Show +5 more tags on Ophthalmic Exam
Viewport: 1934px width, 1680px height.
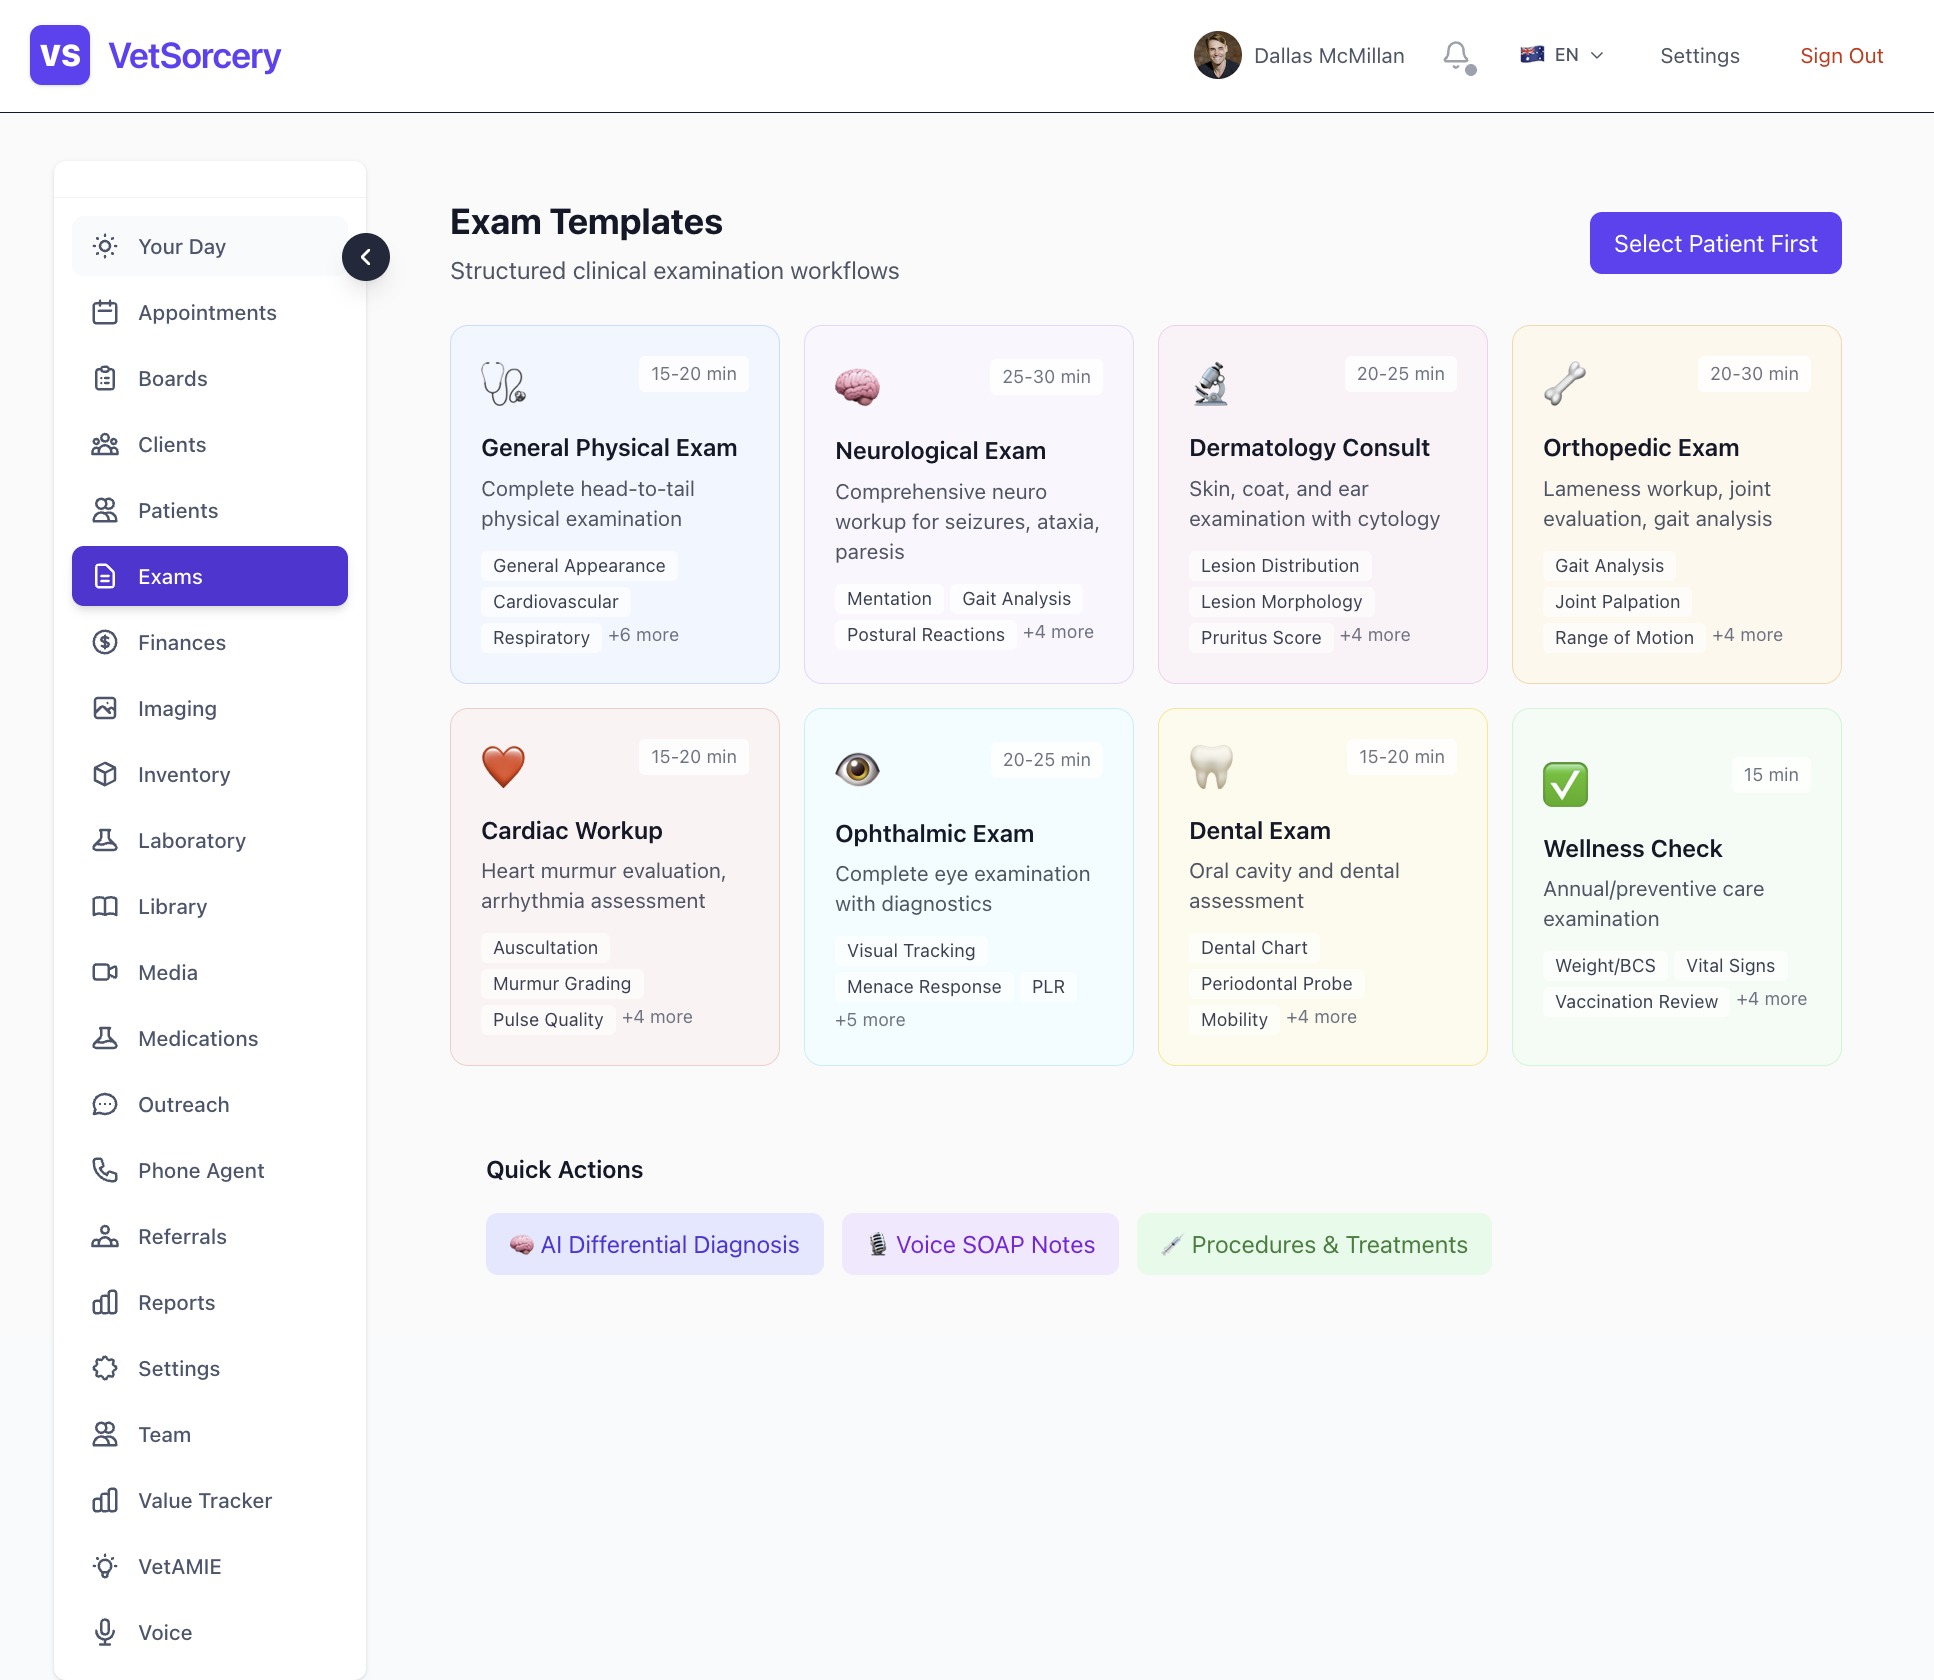click(x=870, y=1020)
